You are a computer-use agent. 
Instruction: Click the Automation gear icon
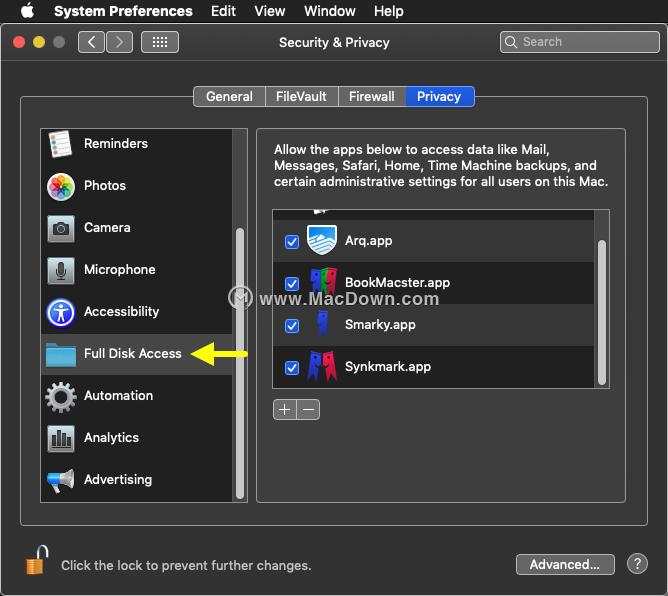pyautogui.click(x=61, y=397)
